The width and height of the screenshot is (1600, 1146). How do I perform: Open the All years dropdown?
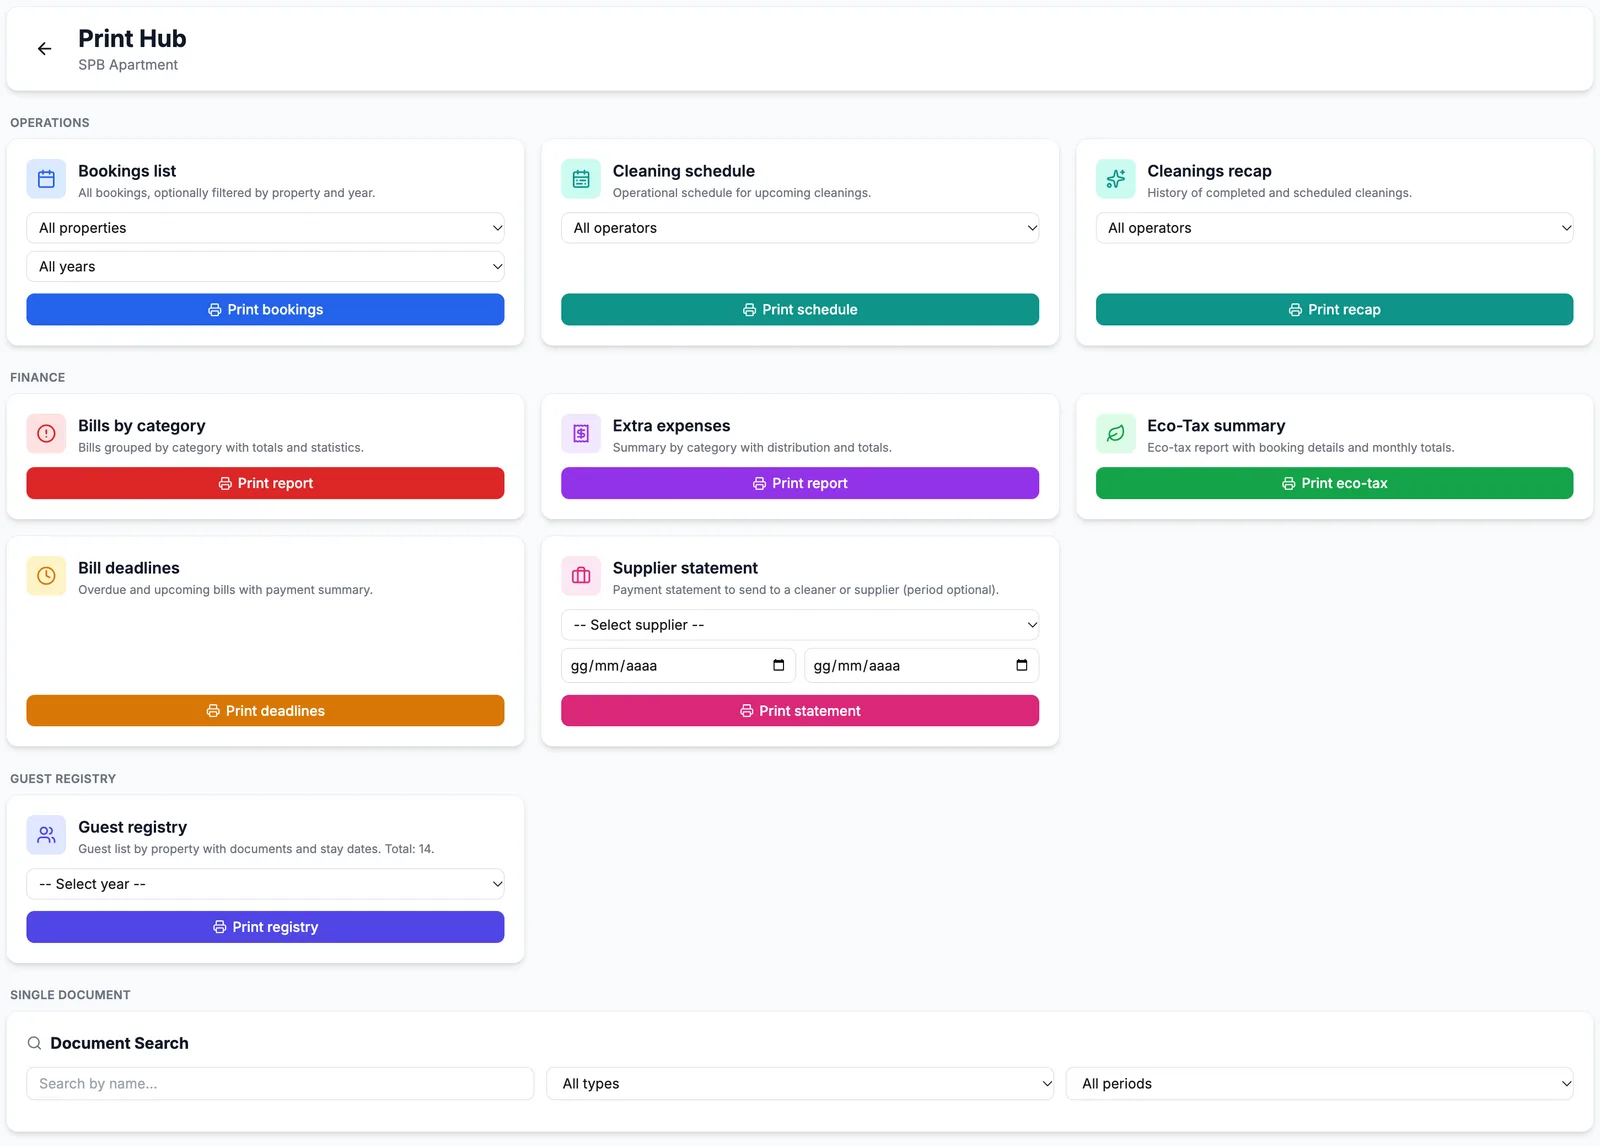(x=265, y=267)
